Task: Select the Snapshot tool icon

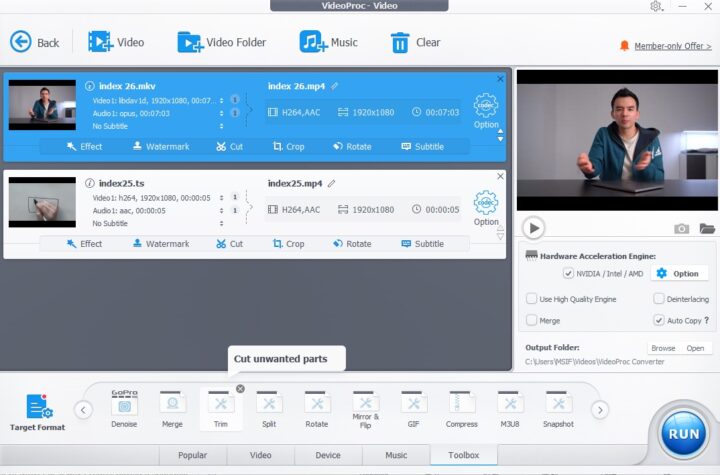Action: pos(559,404)
